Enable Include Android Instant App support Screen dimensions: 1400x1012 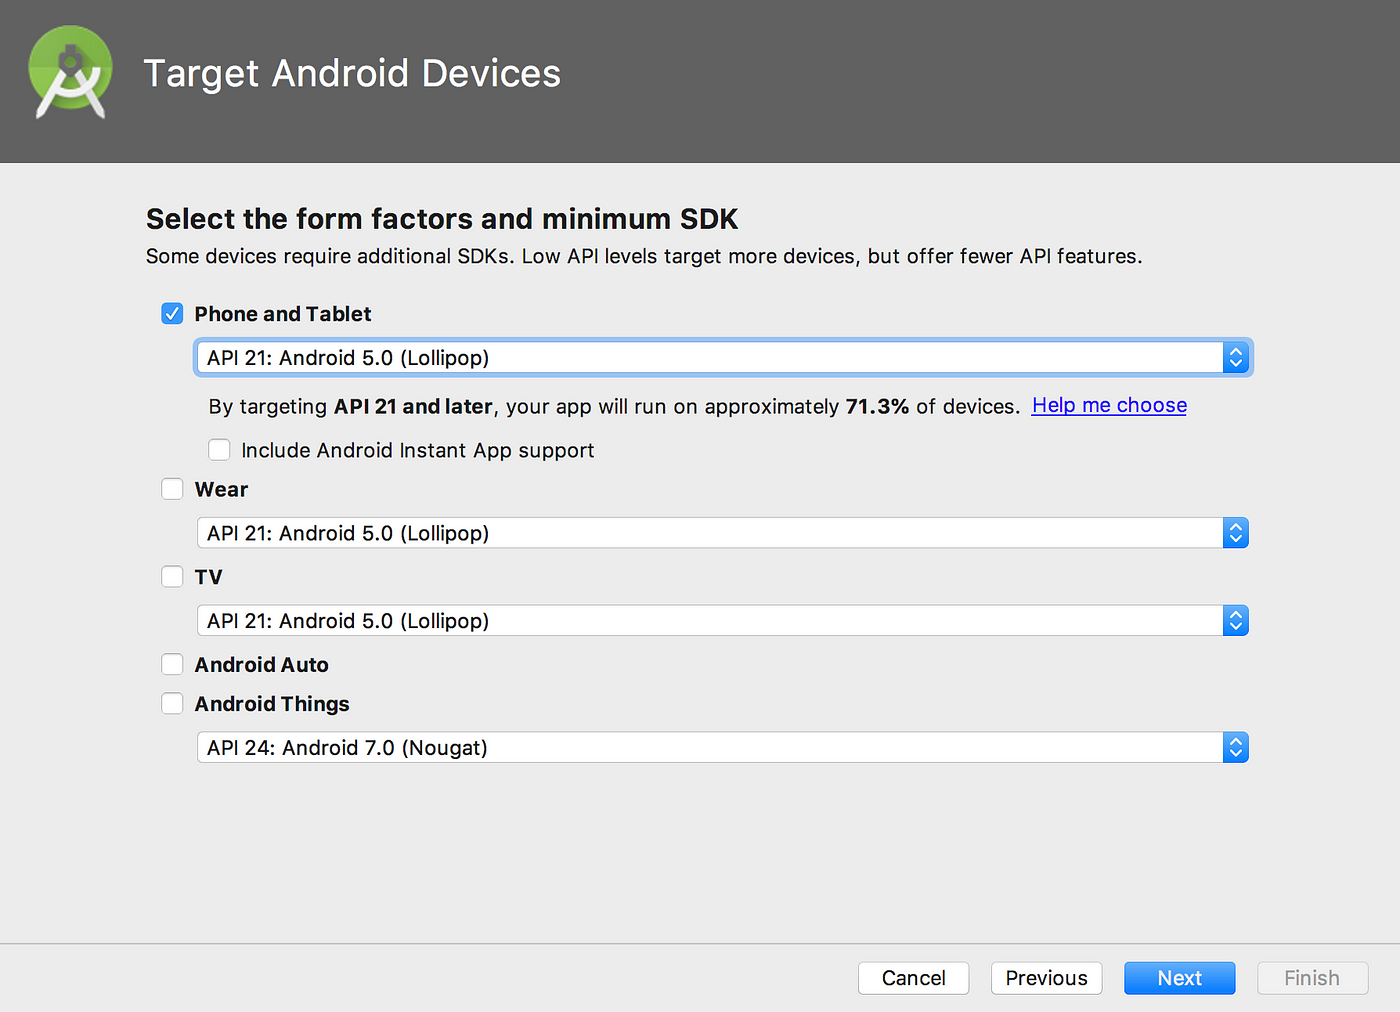coord(219,450)
